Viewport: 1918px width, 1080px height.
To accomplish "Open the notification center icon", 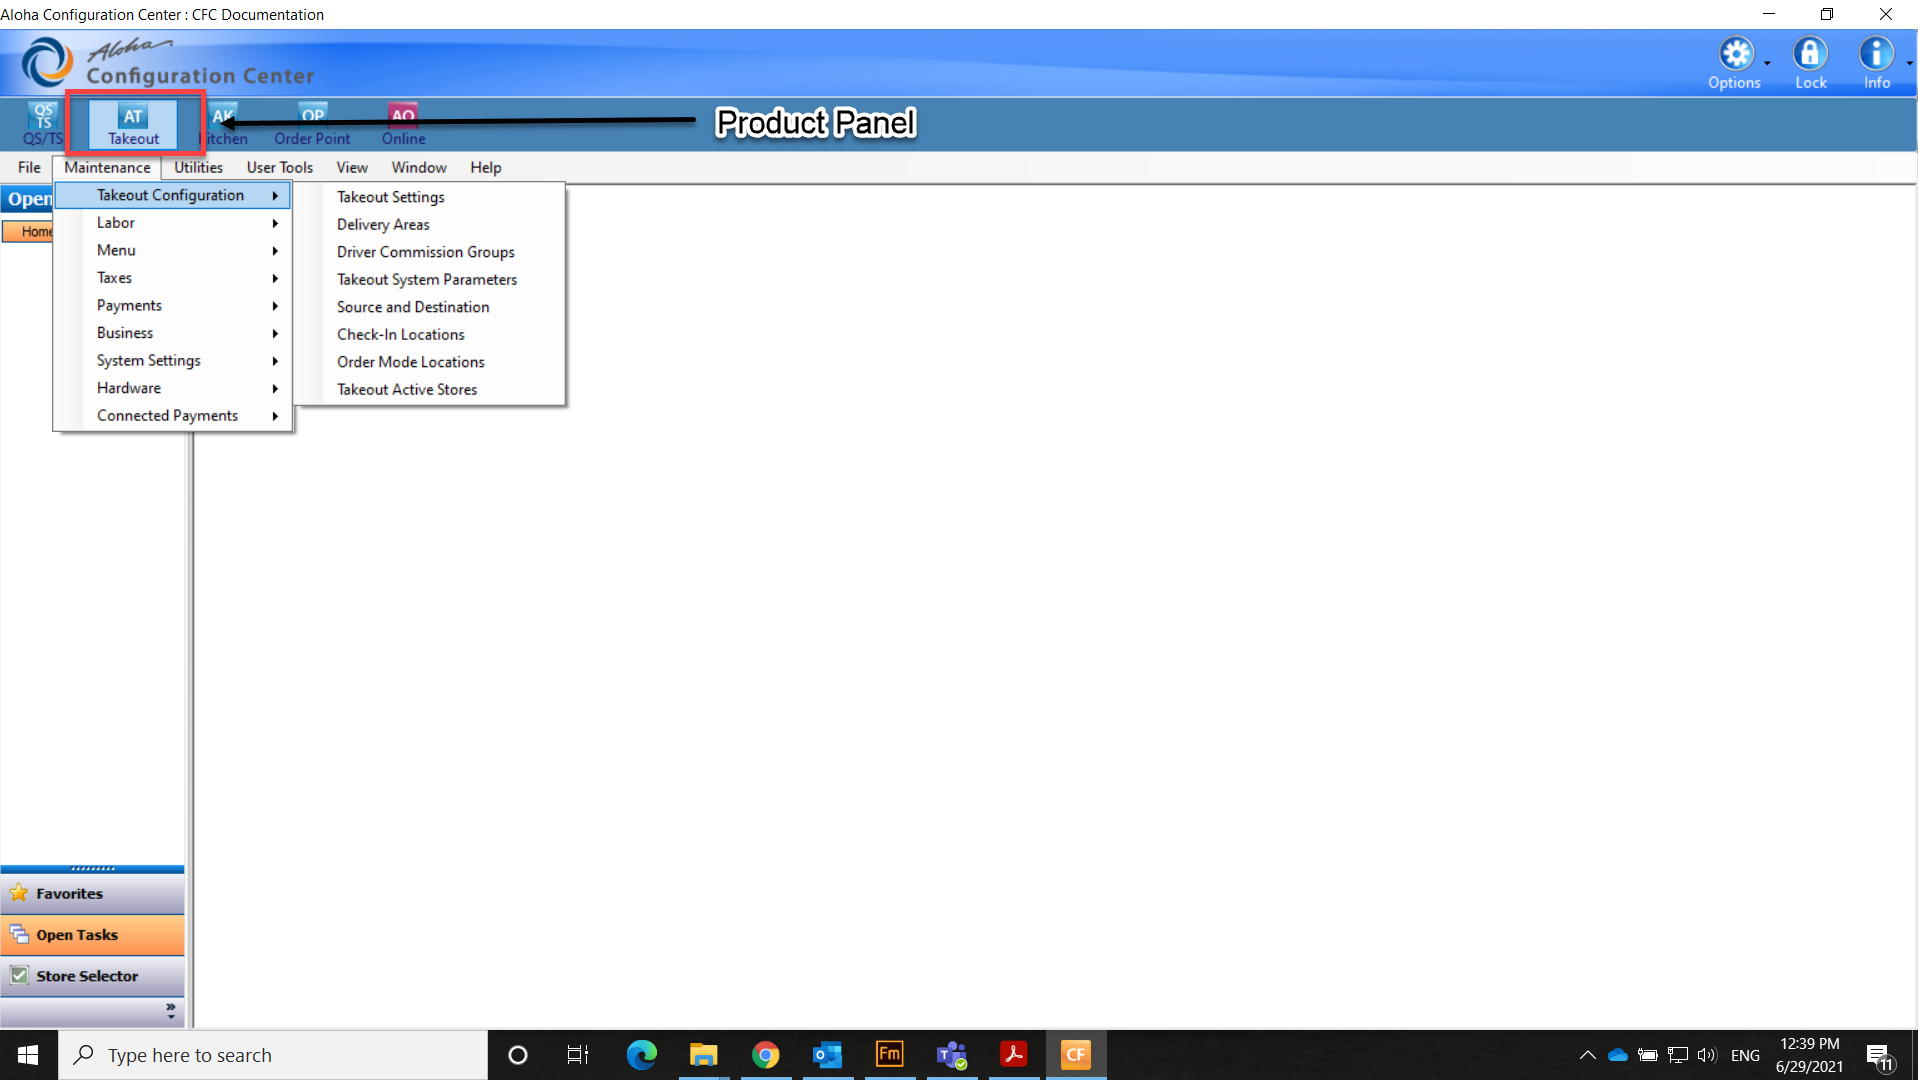I will pos(1879,1056).
